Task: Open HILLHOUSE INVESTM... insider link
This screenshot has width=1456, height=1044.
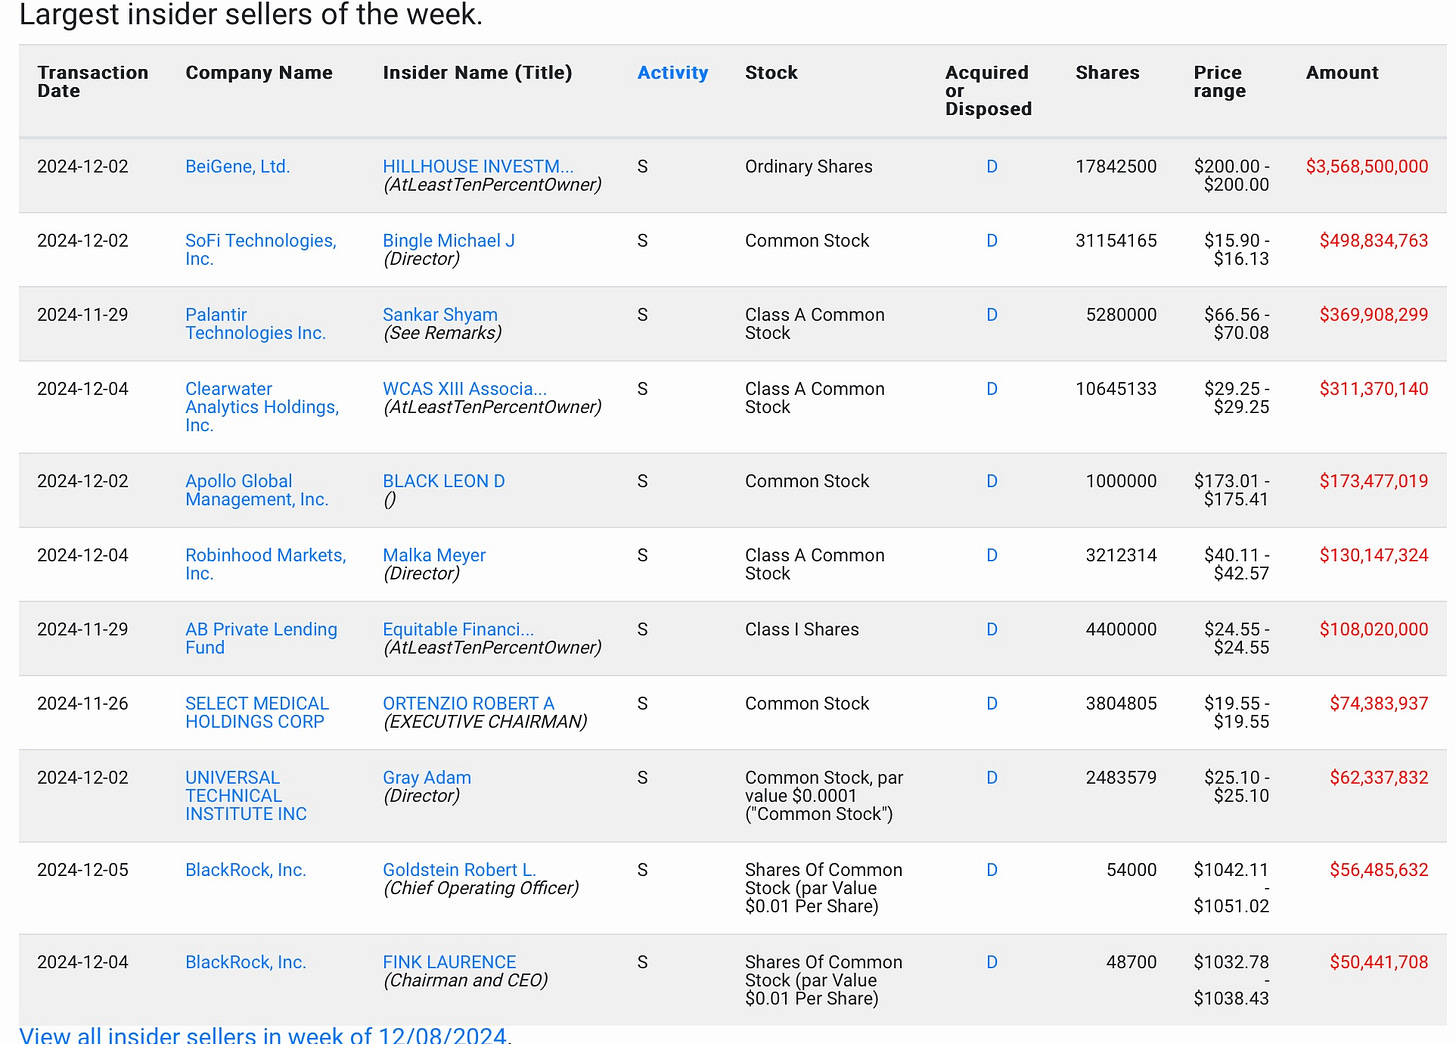Action: coord(478,167)
